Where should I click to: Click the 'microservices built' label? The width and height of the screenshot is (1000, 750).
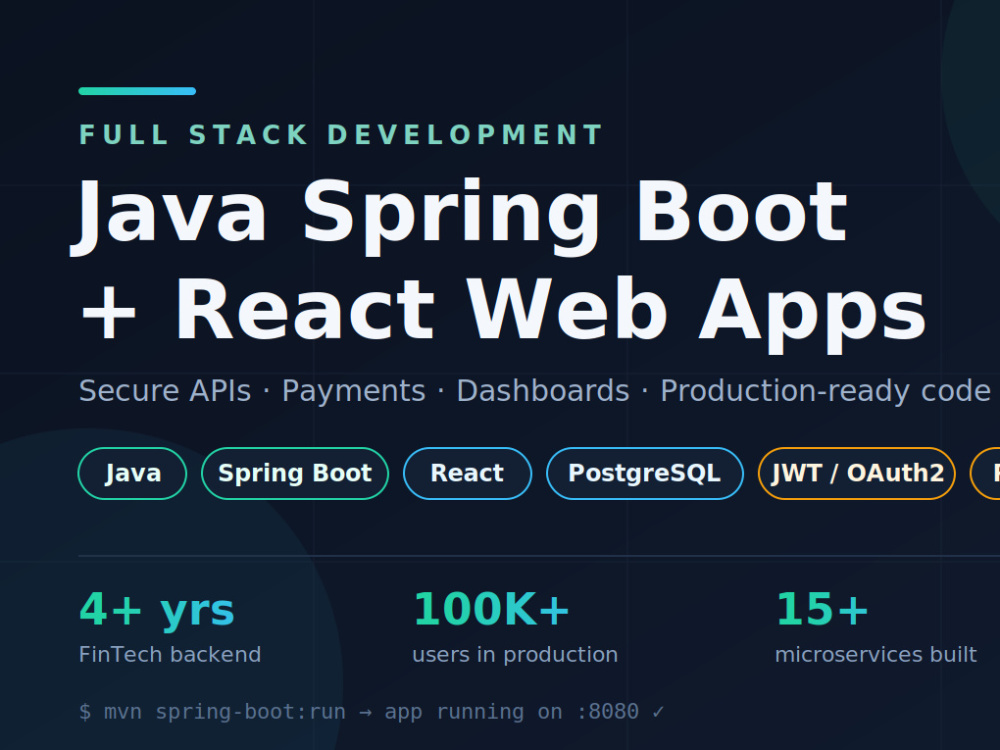click(x=876, y=654)
